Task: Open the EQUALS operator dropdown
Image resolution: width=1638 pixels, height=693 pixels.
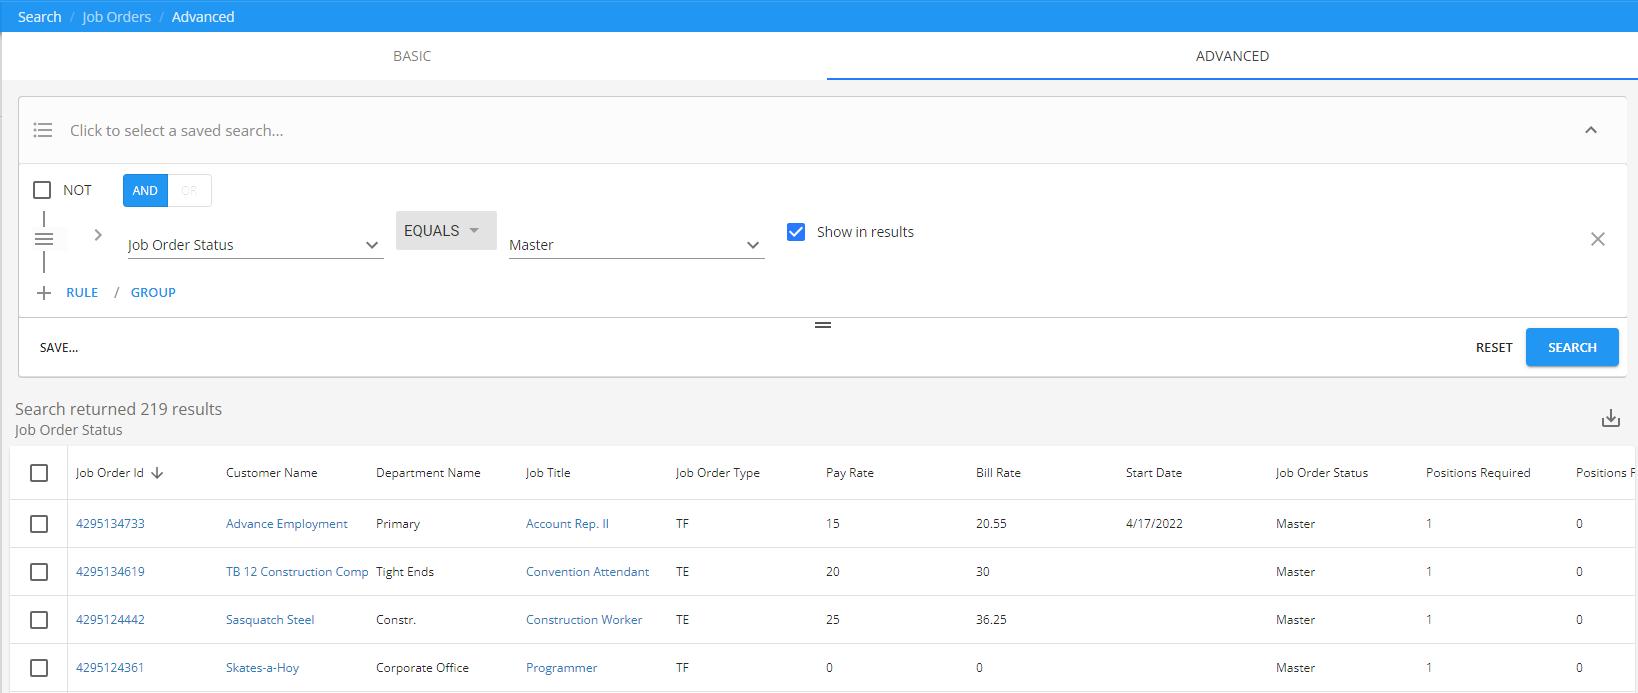Action: [x=445, y=231]
